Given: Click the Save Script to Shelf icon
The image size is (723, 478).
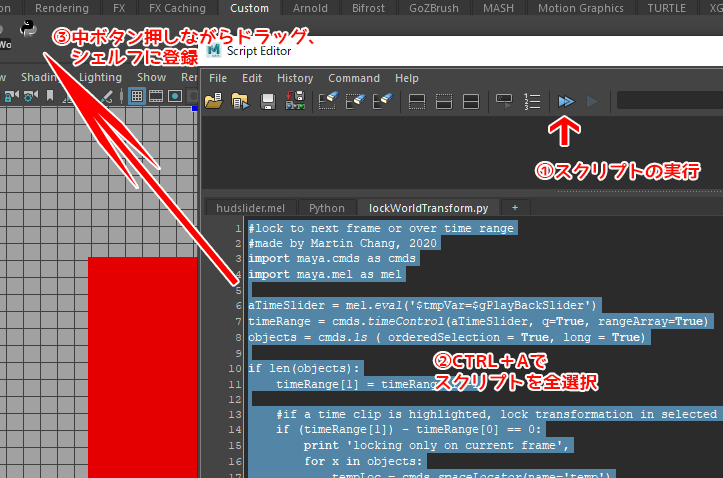Looking at the screenshot, I should pyautogui.click(x=295, y=101).
